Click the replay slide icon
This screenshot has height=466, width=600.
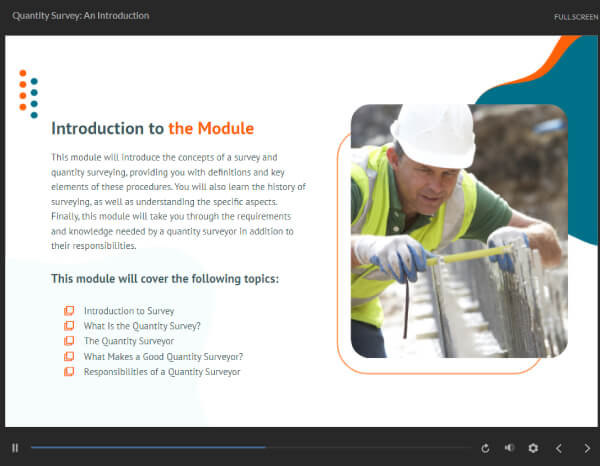tap(485, 448)
